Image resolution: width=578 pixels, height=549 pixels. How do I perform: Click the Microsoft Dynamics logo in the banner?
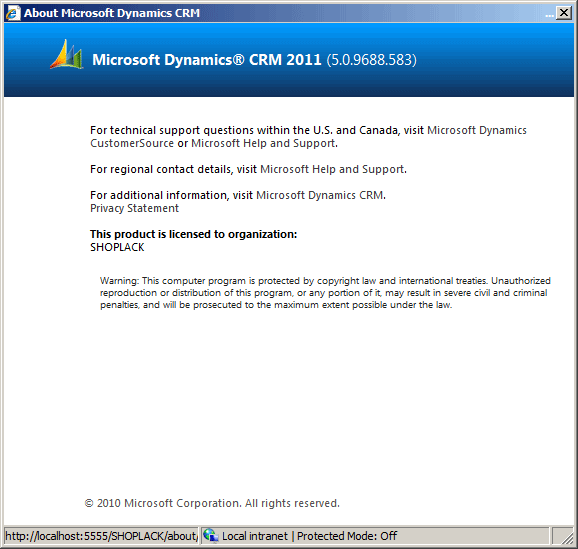(x=67, y=55)
